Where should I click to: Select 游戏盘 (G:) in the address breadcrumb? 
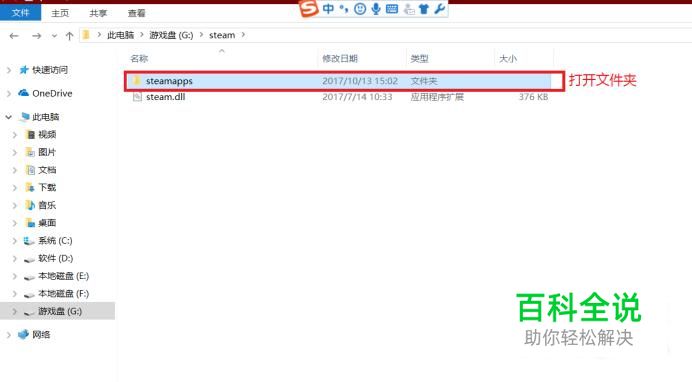171,35
